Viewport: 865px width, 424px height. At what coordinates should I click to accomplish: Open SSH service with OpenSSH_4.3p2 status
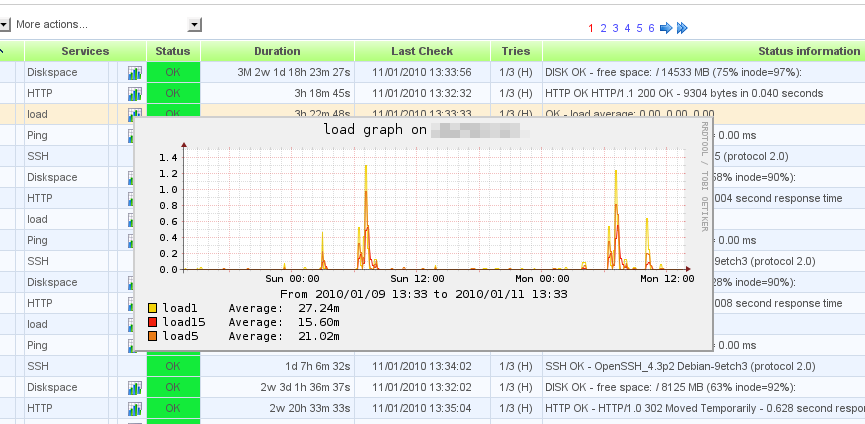click(x=38, y=366)
